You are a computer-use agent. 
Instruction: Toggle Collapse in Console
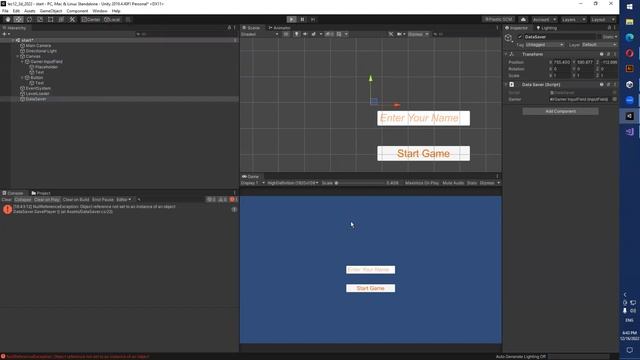point(23,200)
